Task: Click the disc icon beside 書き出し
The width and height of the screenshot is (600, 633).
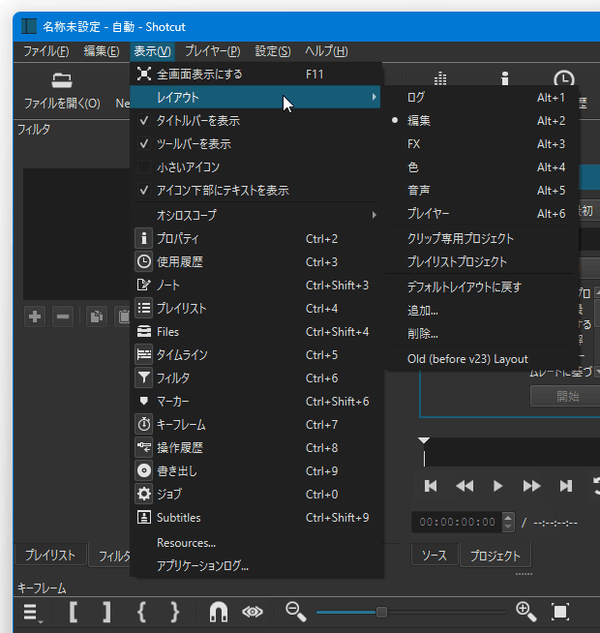Action: (x=144, y=471)
